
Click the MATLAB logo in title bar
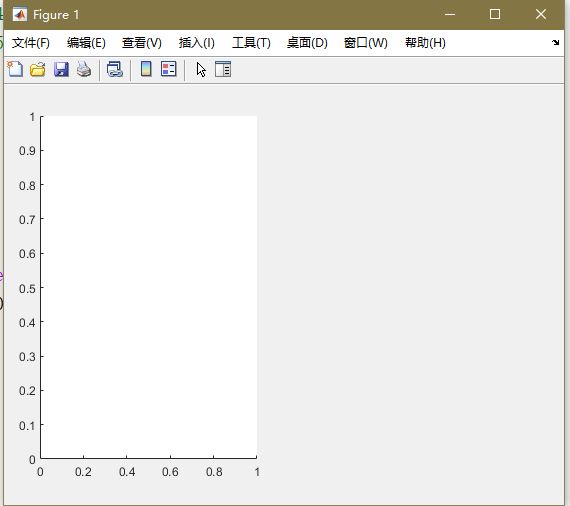click(x=20, y=15)
